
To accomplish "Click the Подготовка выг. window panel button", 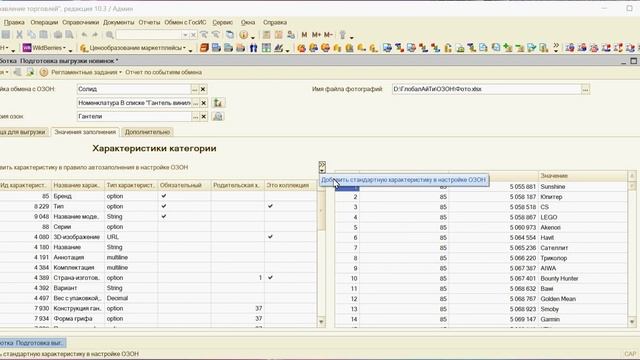I will click(x=32, y=343).
